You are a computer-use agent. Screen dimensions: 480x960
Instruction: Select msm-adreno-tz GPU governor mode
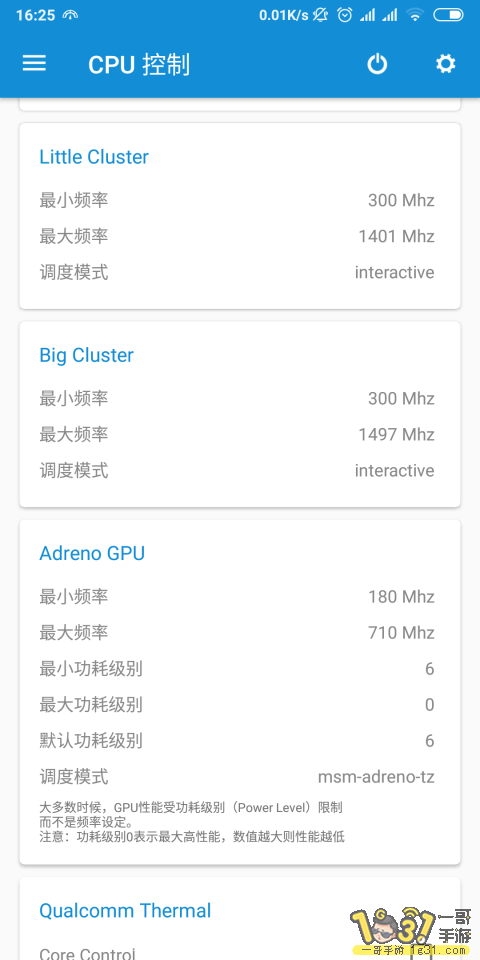240,778
